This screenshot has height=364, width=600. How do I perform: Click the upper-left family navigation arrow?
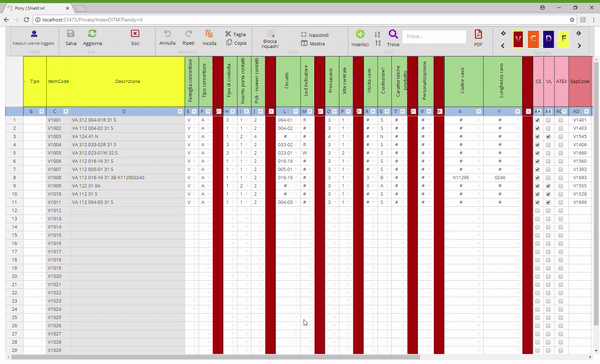click(x=503, y=34)
